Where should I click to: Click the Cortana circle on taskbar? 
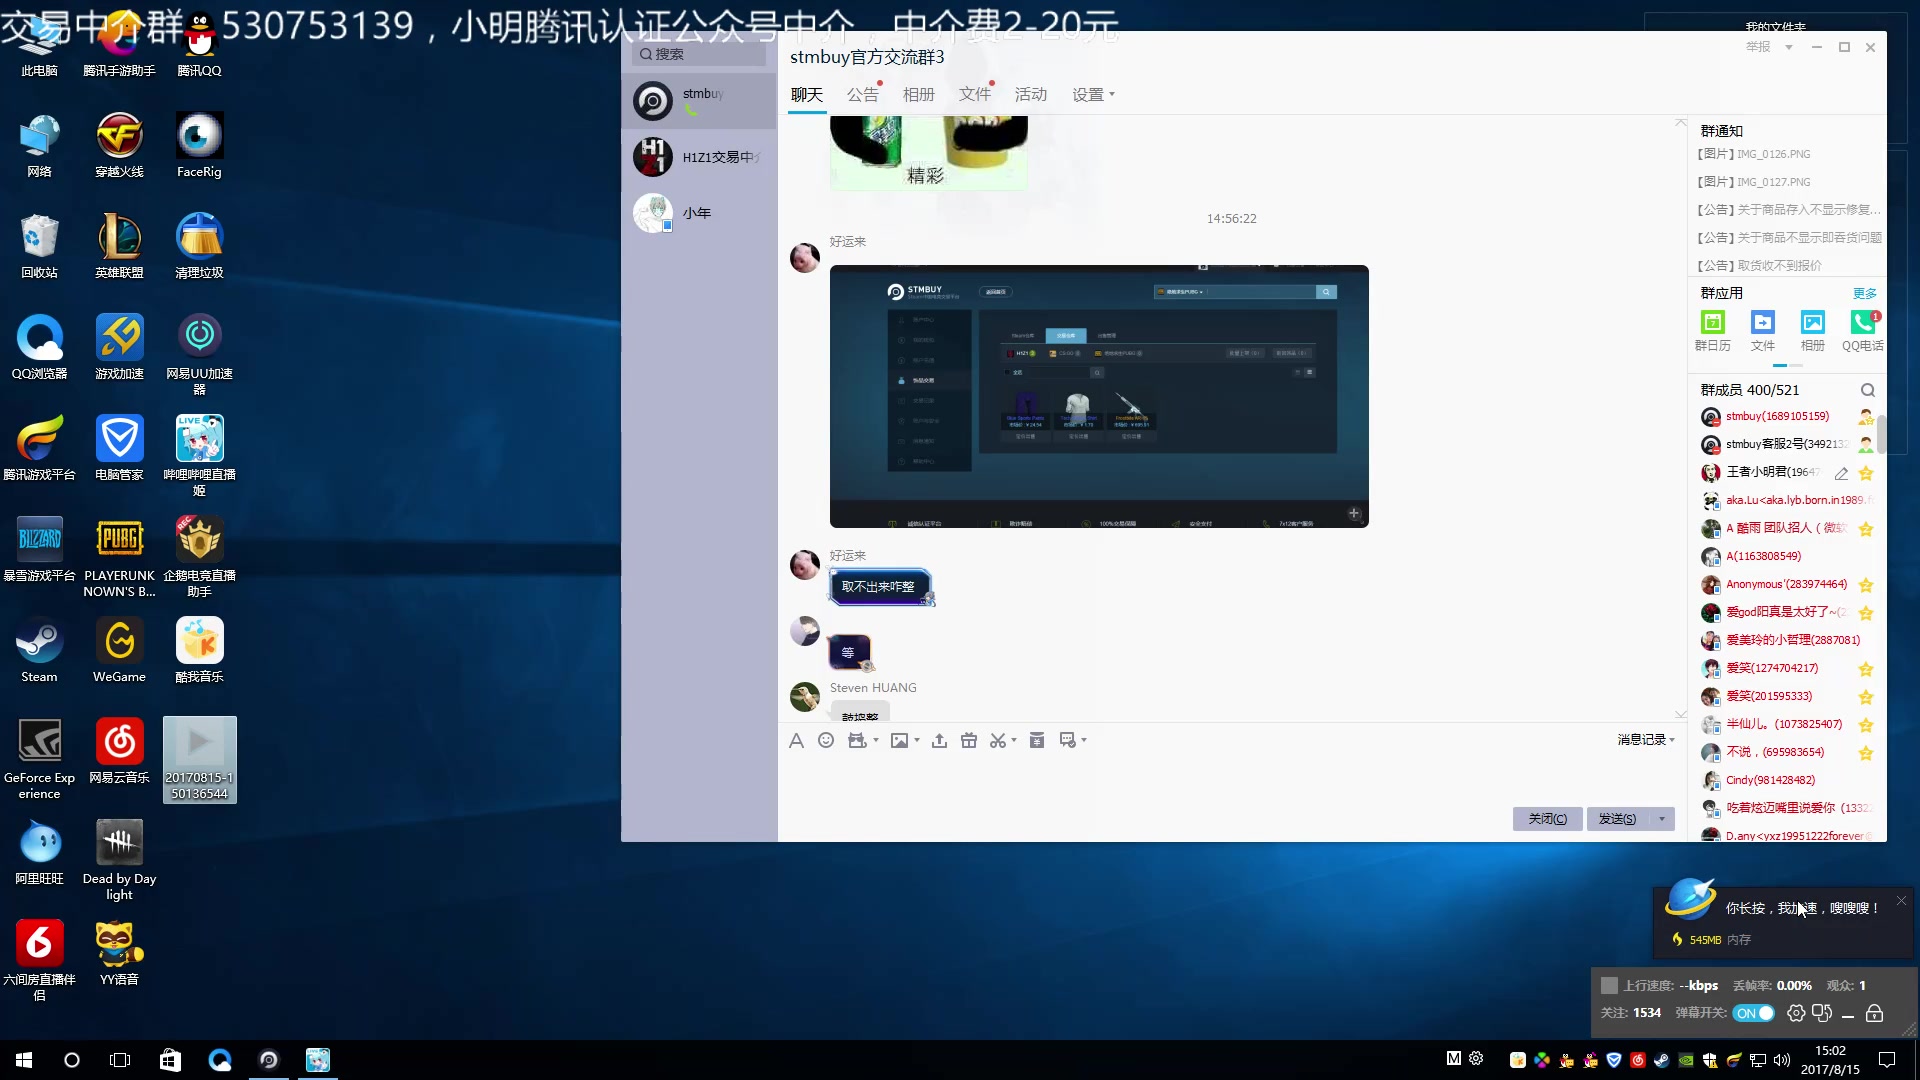72,1060
